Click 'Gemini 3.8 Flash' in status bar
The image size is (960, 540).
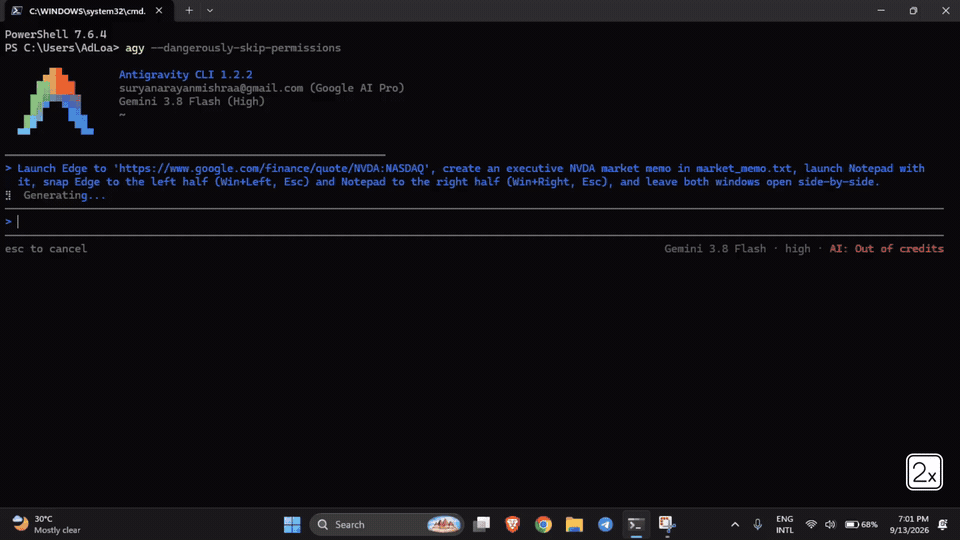pyautogui.click(x=715, y=249)
